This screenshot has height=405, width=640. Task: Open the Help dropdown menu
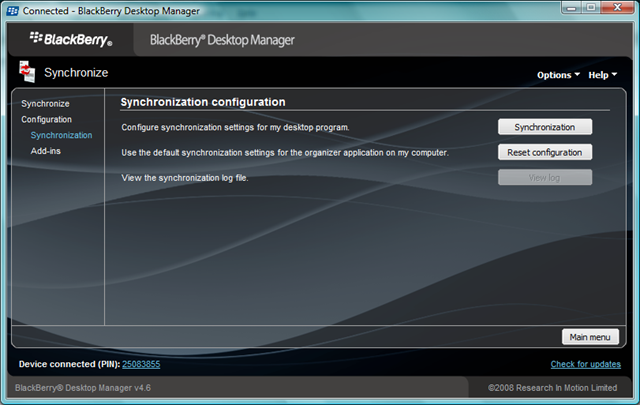coord(602,75)
